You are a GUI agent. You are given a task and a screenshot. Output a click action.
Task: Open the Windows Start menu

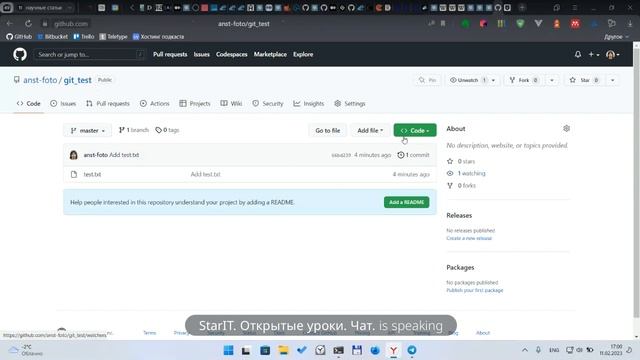[228, 350]
